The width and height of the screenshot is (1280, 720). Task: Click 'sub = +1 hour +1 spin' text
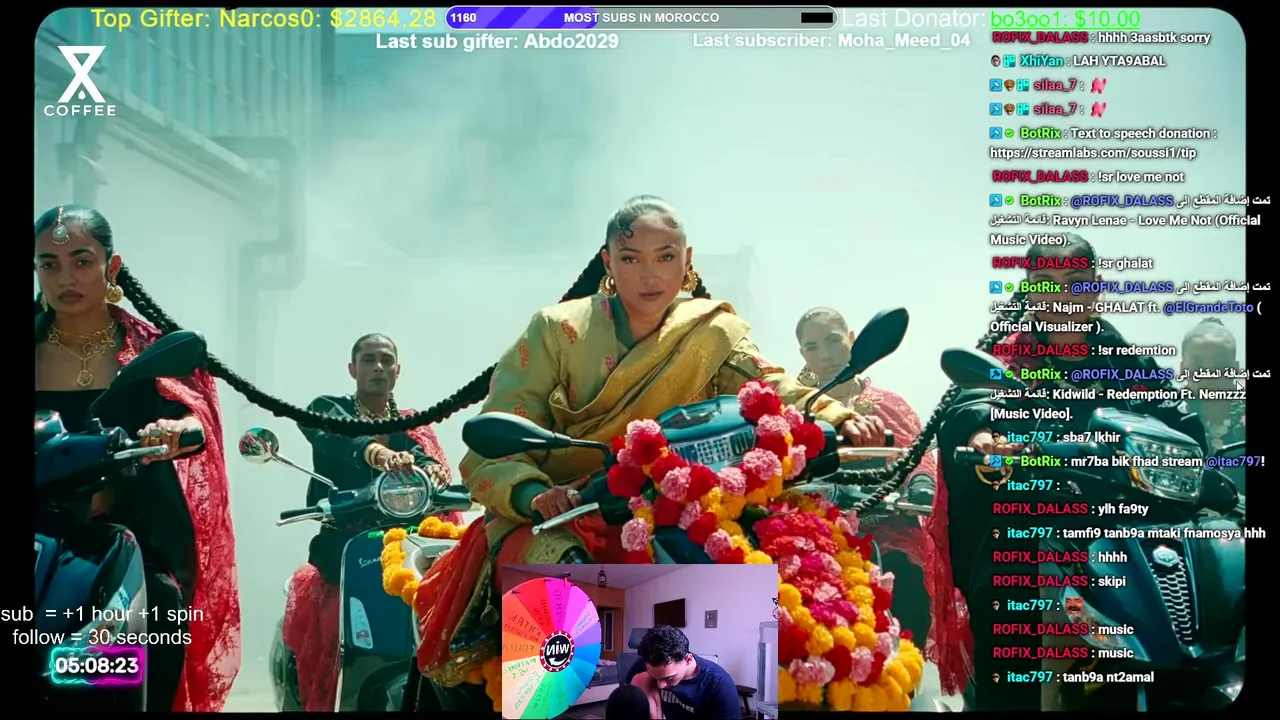click(102, 614)
